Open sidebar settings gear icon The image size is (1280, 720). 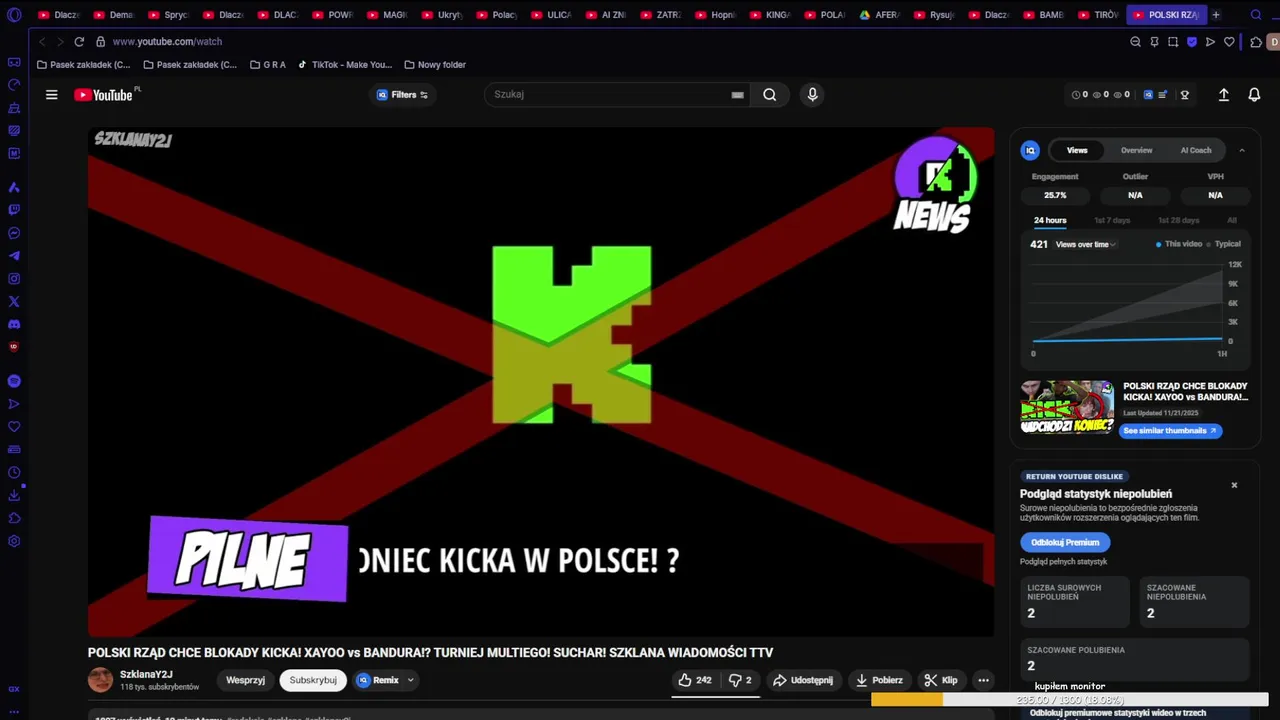coord(14,542)
